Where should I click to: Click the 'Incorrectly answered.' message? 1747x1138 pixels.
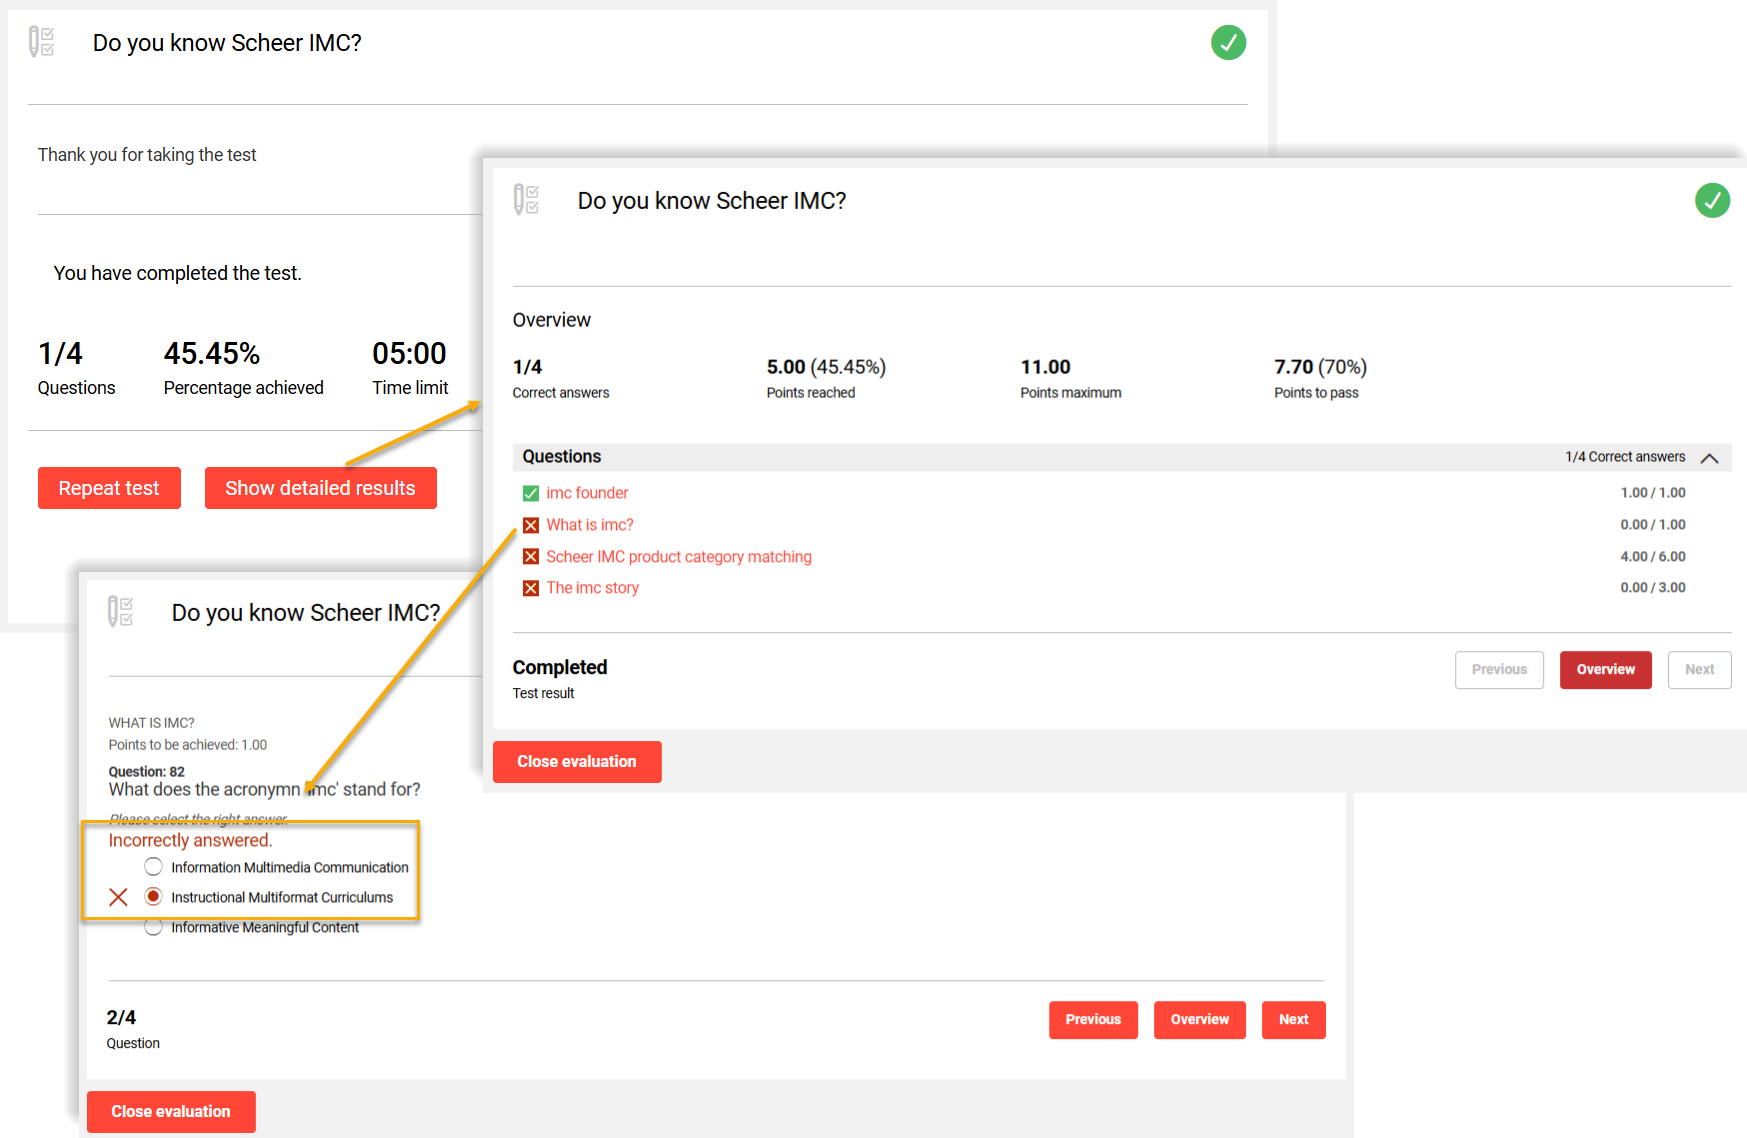pos(190,841)
